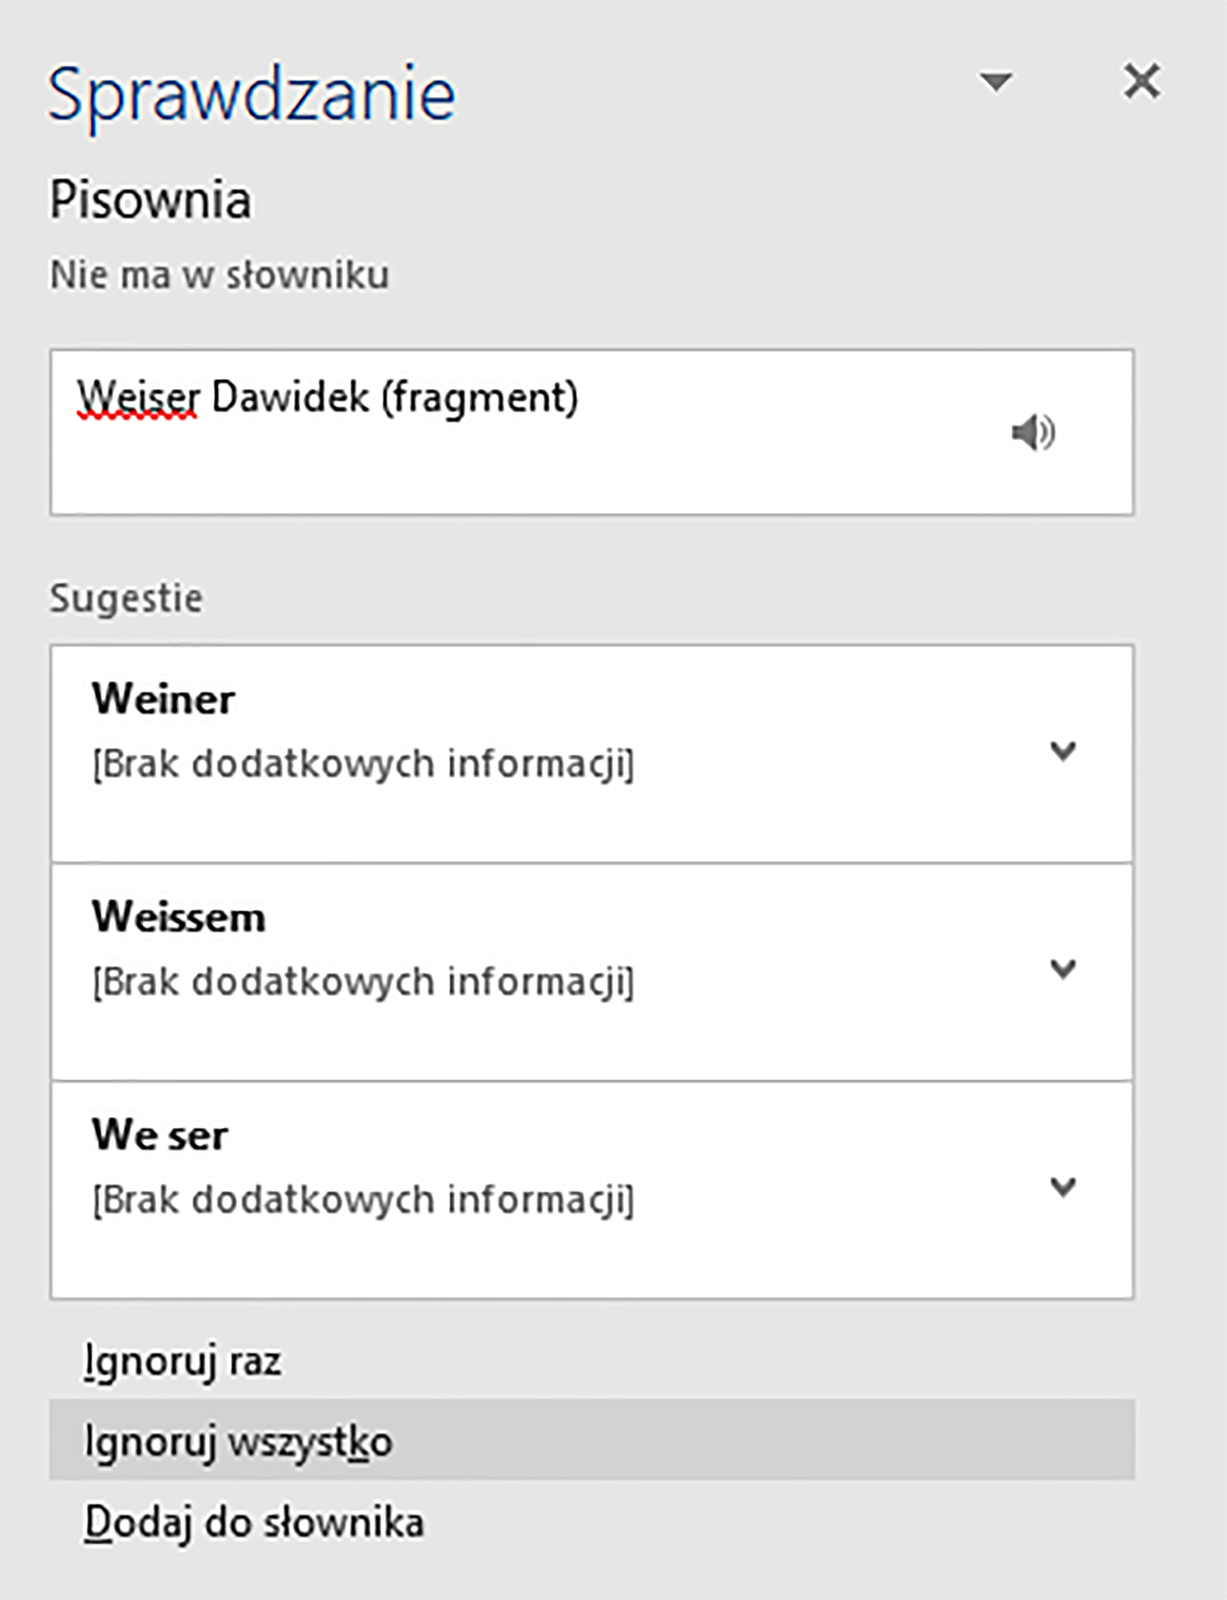Viewport: 1227px width, 1600px height.
Task: Expand options for the Weiner suggestion
Action: (x=1063, y=750)
